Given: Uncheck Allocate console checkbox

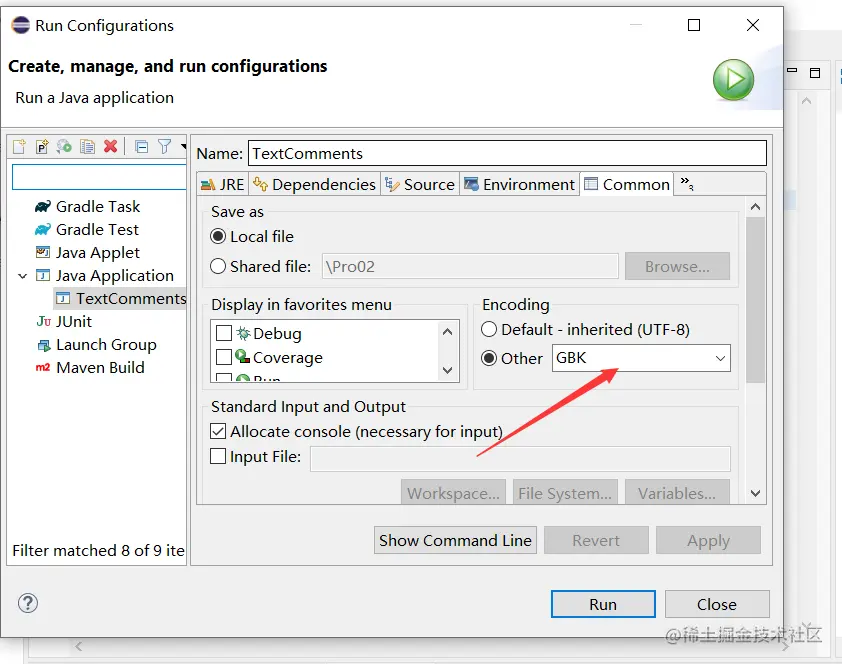Looking at the screenshot, I should pos(219,432).
